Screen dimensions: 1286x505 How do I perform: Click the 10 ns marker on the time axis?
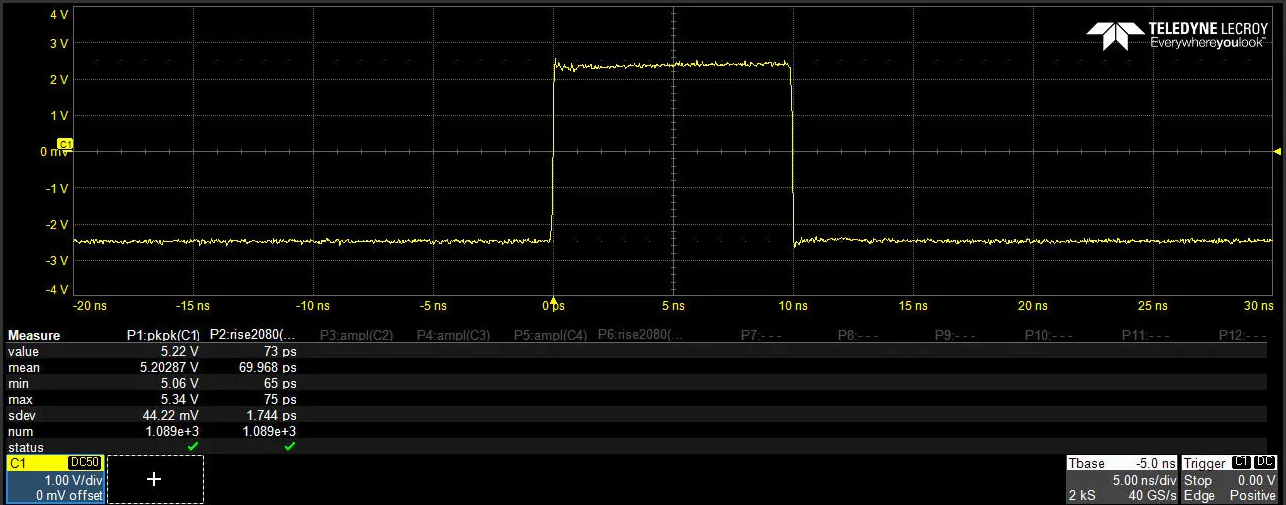pyautogui.click(x=793, y=303)
